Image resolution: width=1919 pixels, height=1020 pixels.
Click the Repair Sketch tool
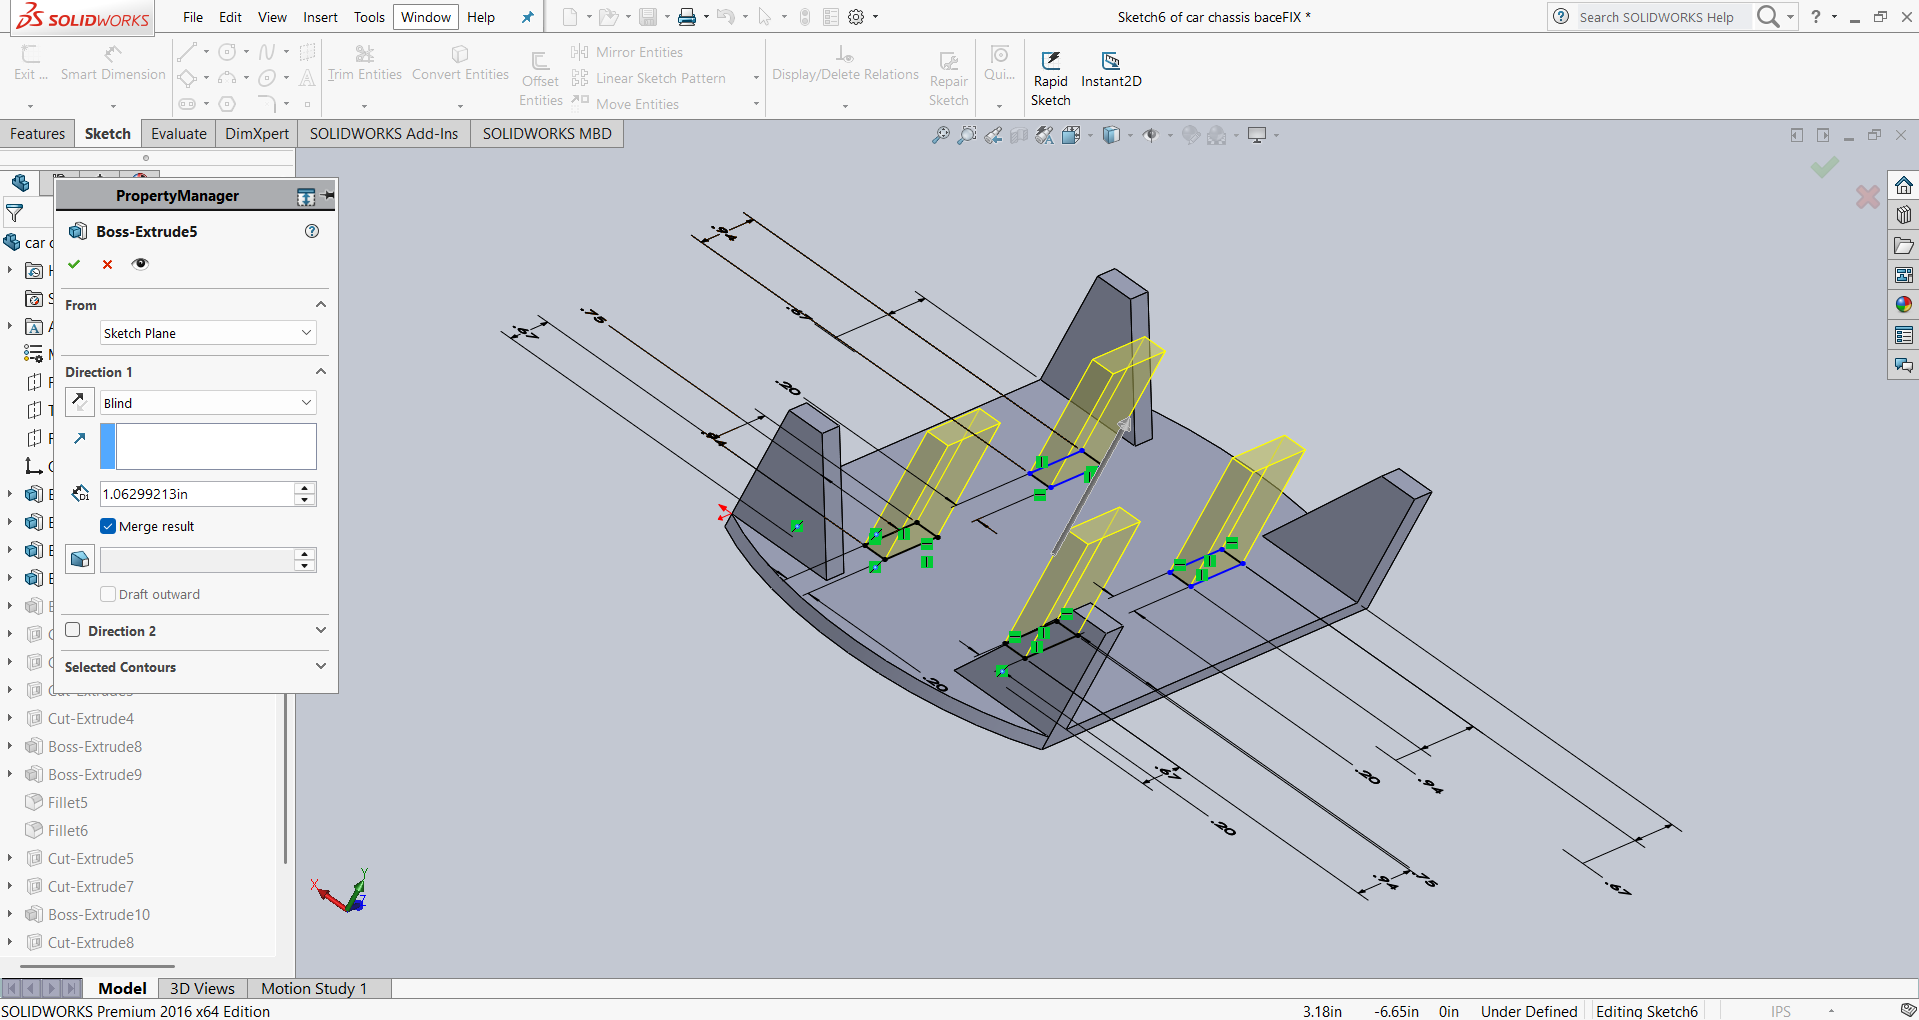click(x=948, y=78)
